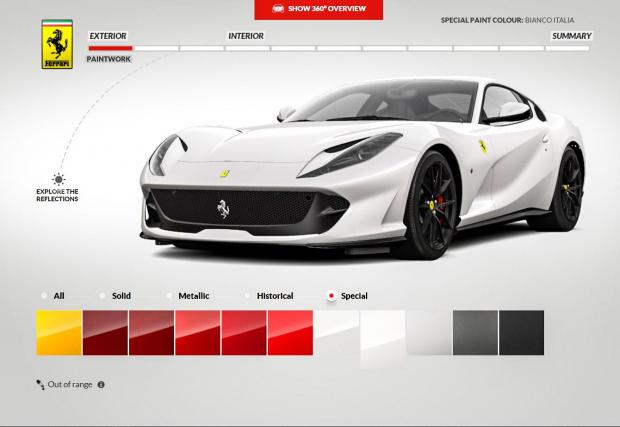Select the Solid paint filter
The height and width of the screenshot is (427, 620).
pyautogui.click(x=103, y=296)
